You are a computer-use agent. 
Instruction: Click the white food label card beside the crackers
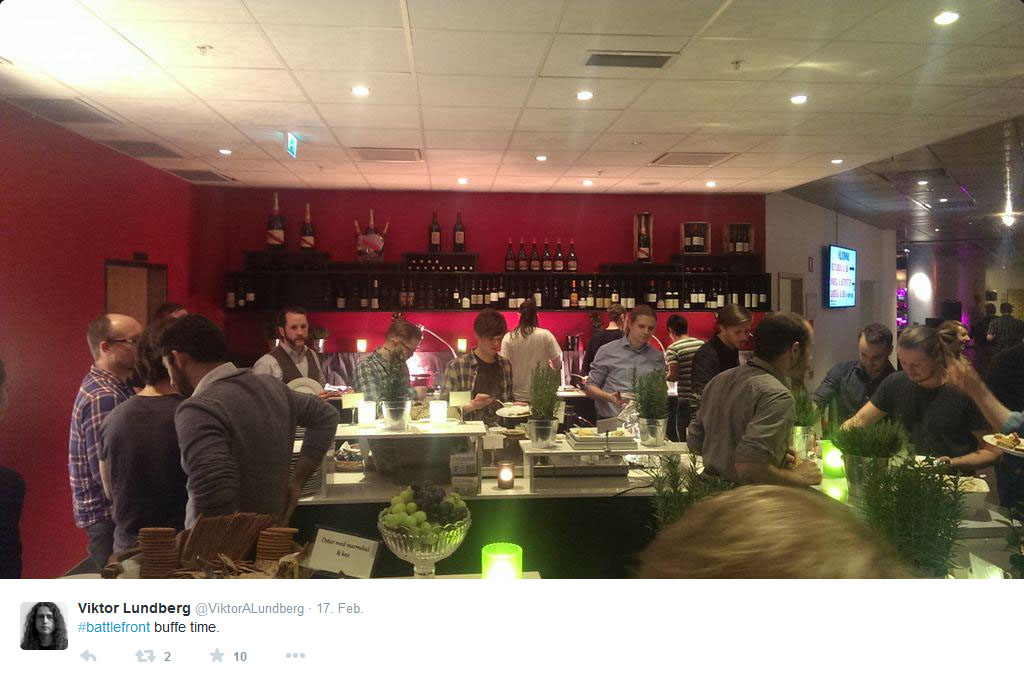coord(344,552)
